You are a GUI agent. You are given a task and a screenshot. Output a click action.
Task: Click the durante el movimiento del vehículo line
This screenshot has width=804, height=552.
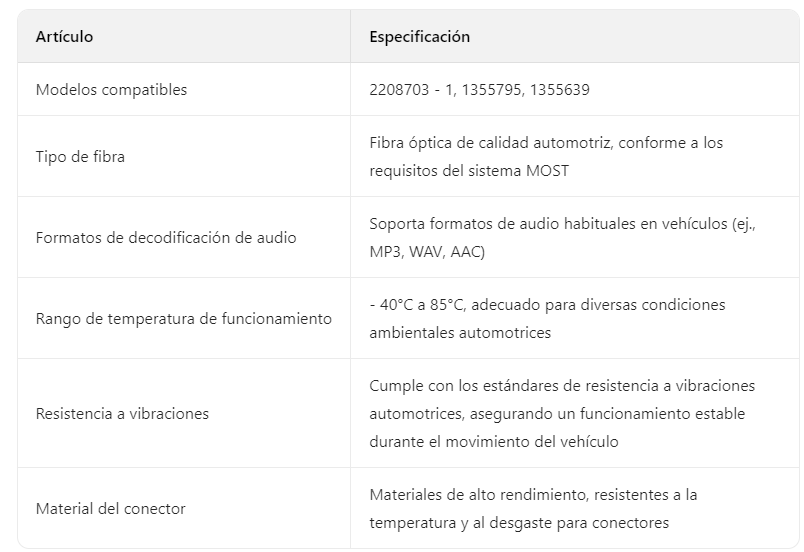493,441
